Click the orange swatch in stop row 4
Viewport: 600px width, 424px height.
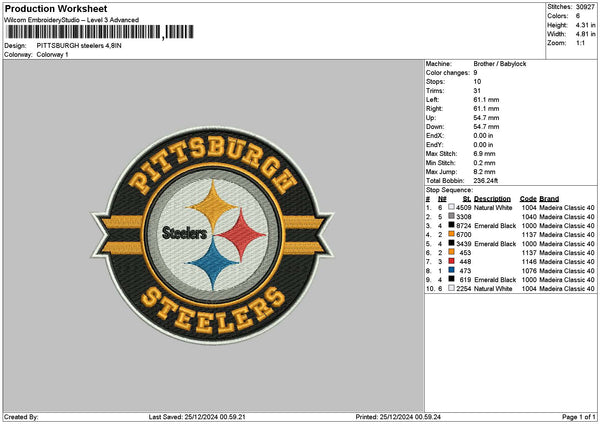452,234
